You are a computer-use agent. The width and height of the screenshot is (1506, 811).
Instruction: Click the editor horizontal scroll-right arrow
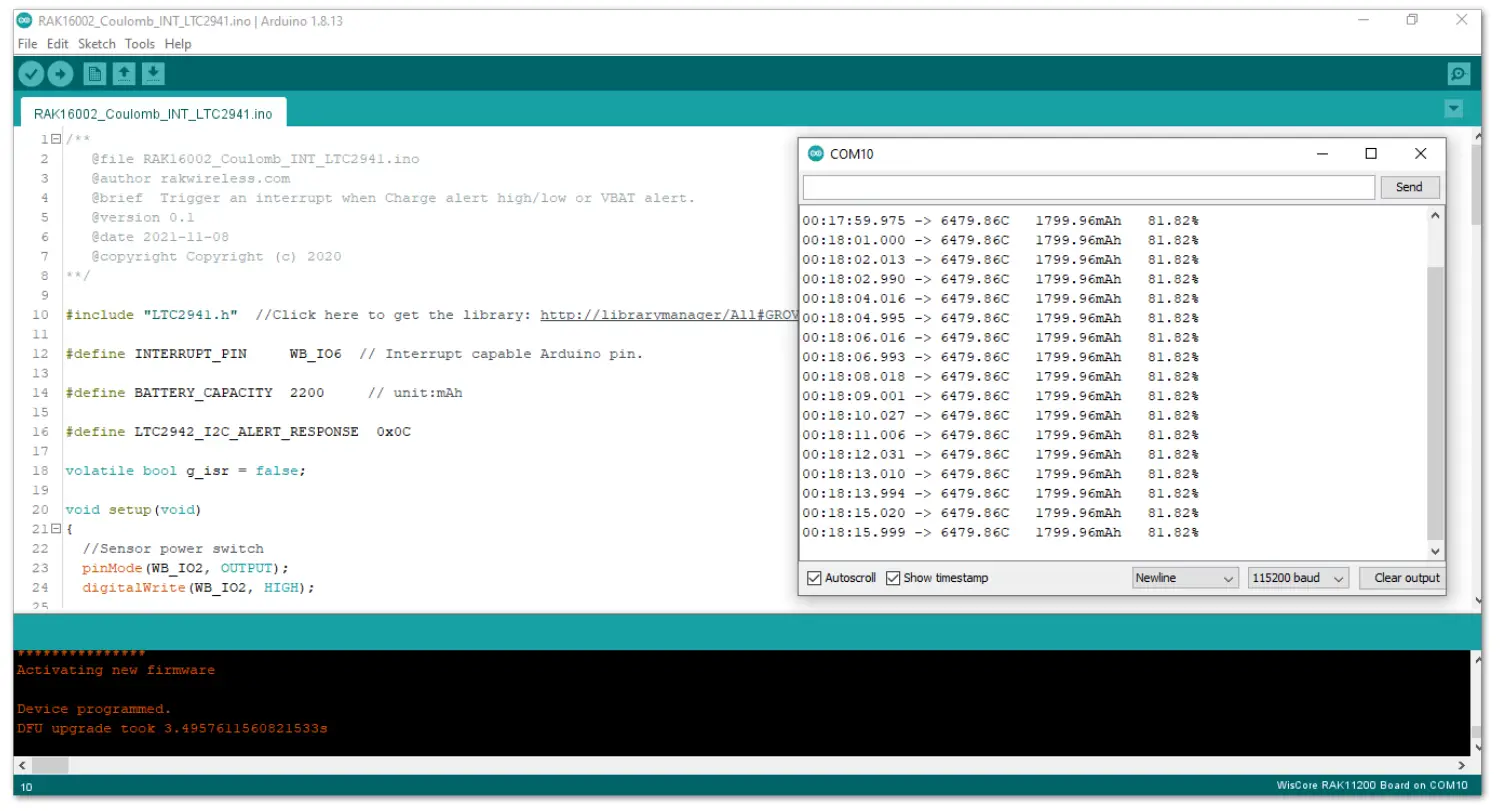[x=1463, y=765]
